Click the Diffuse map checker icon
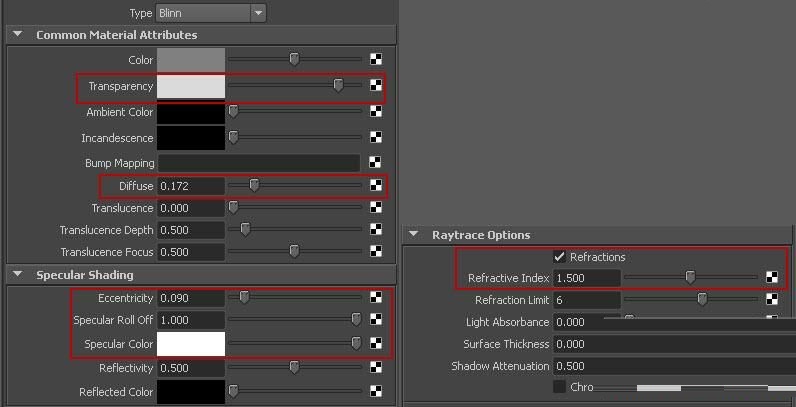This screenshot has height=407, width=796. pos(376,186)
